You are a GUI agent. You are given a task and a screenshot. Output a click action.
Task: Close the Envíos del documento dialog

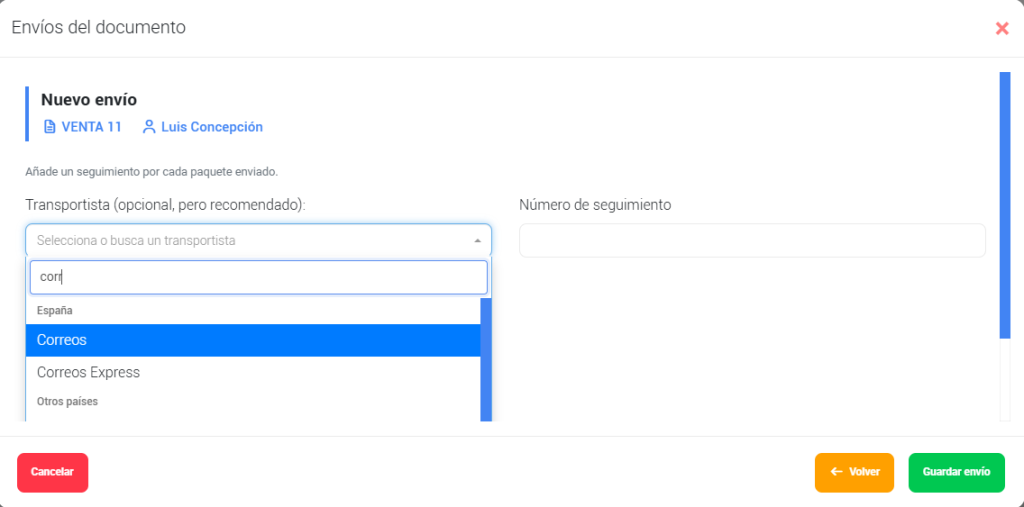click(1002, 28)
